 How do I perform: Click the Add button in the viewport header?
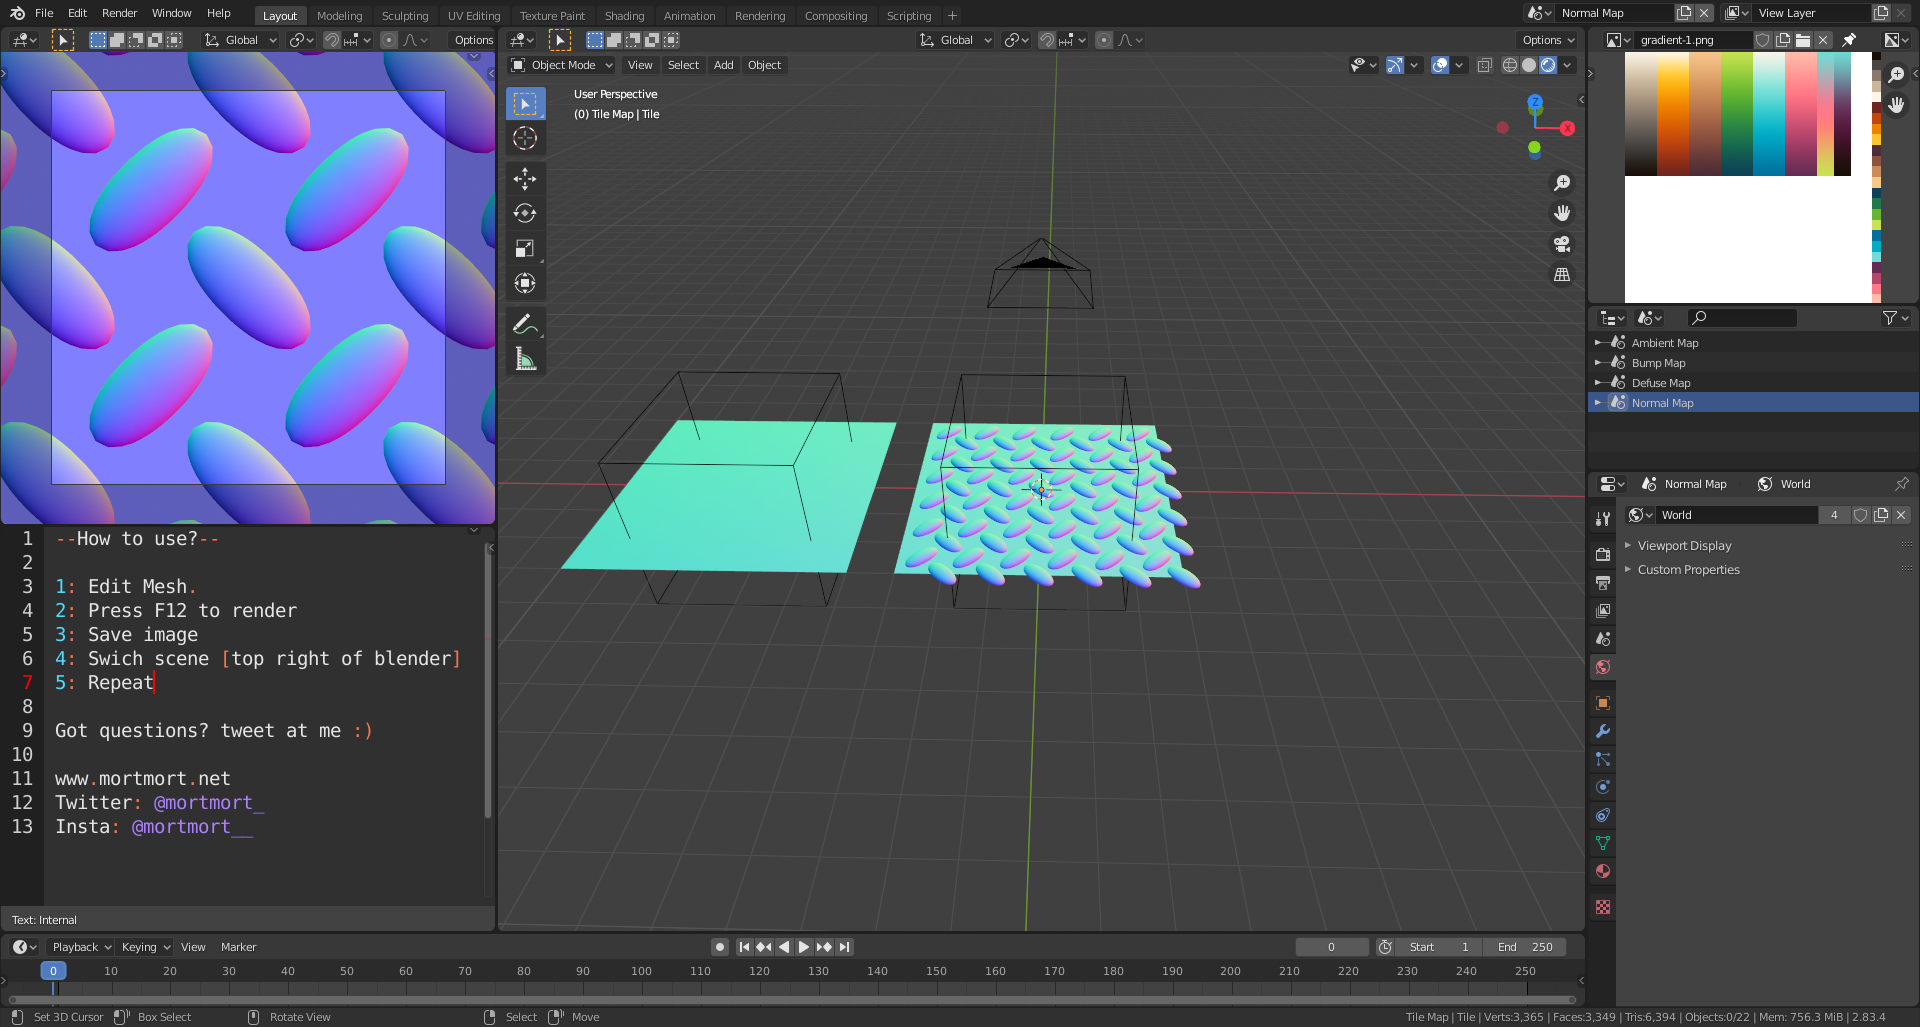point(722,64)
